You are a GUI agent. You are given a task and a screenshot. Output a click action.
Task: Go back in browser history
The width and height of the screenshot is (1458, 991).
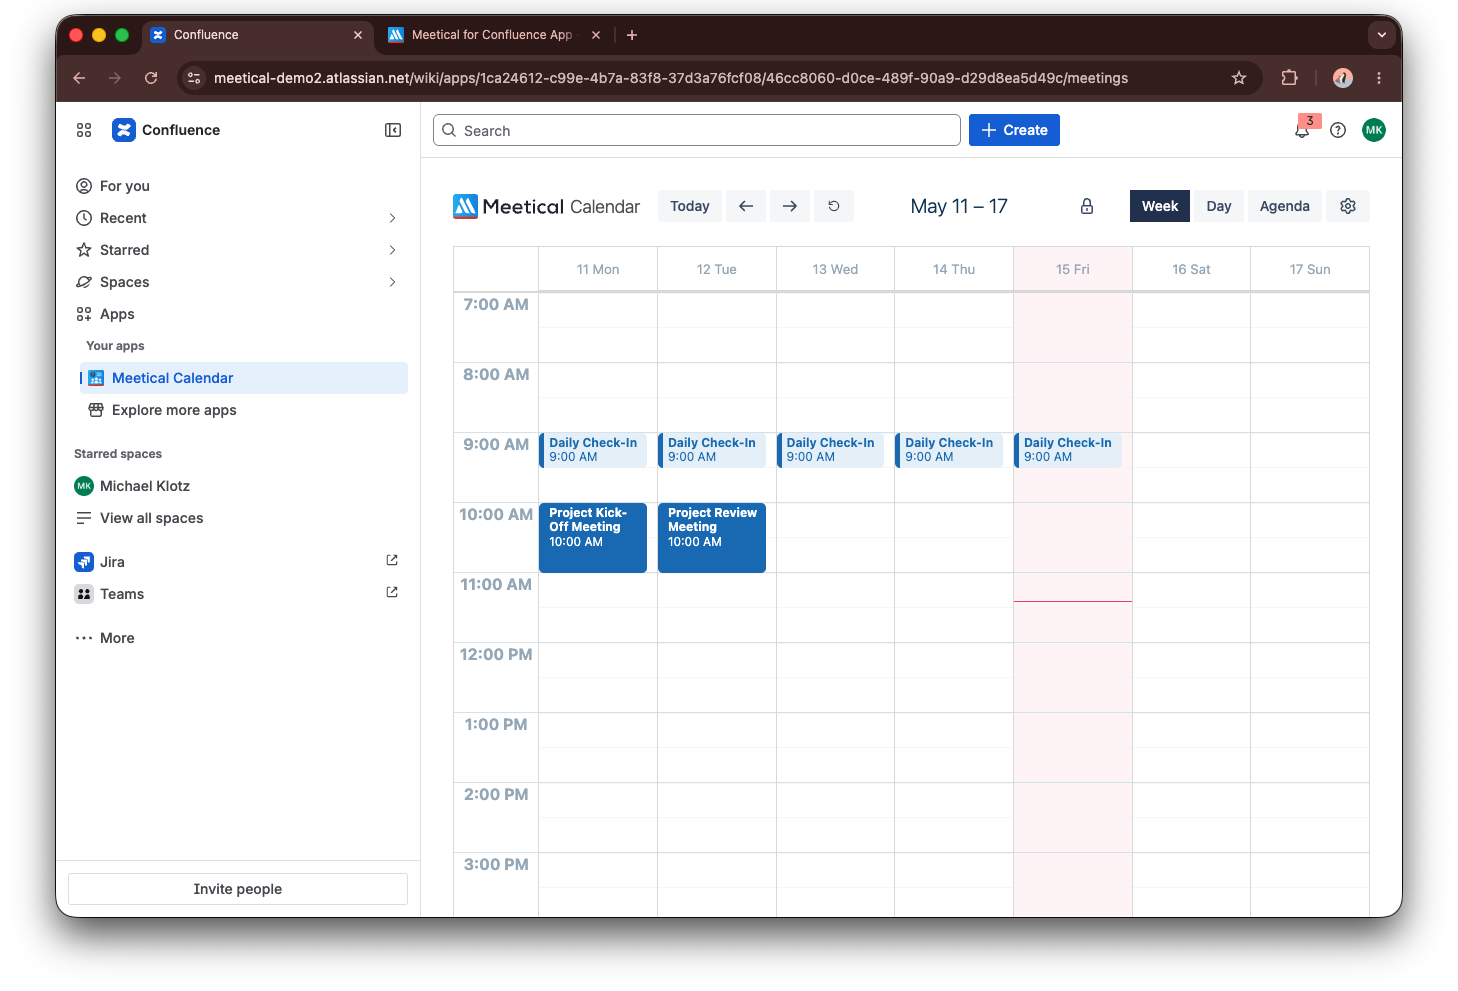tap(79, 78)
